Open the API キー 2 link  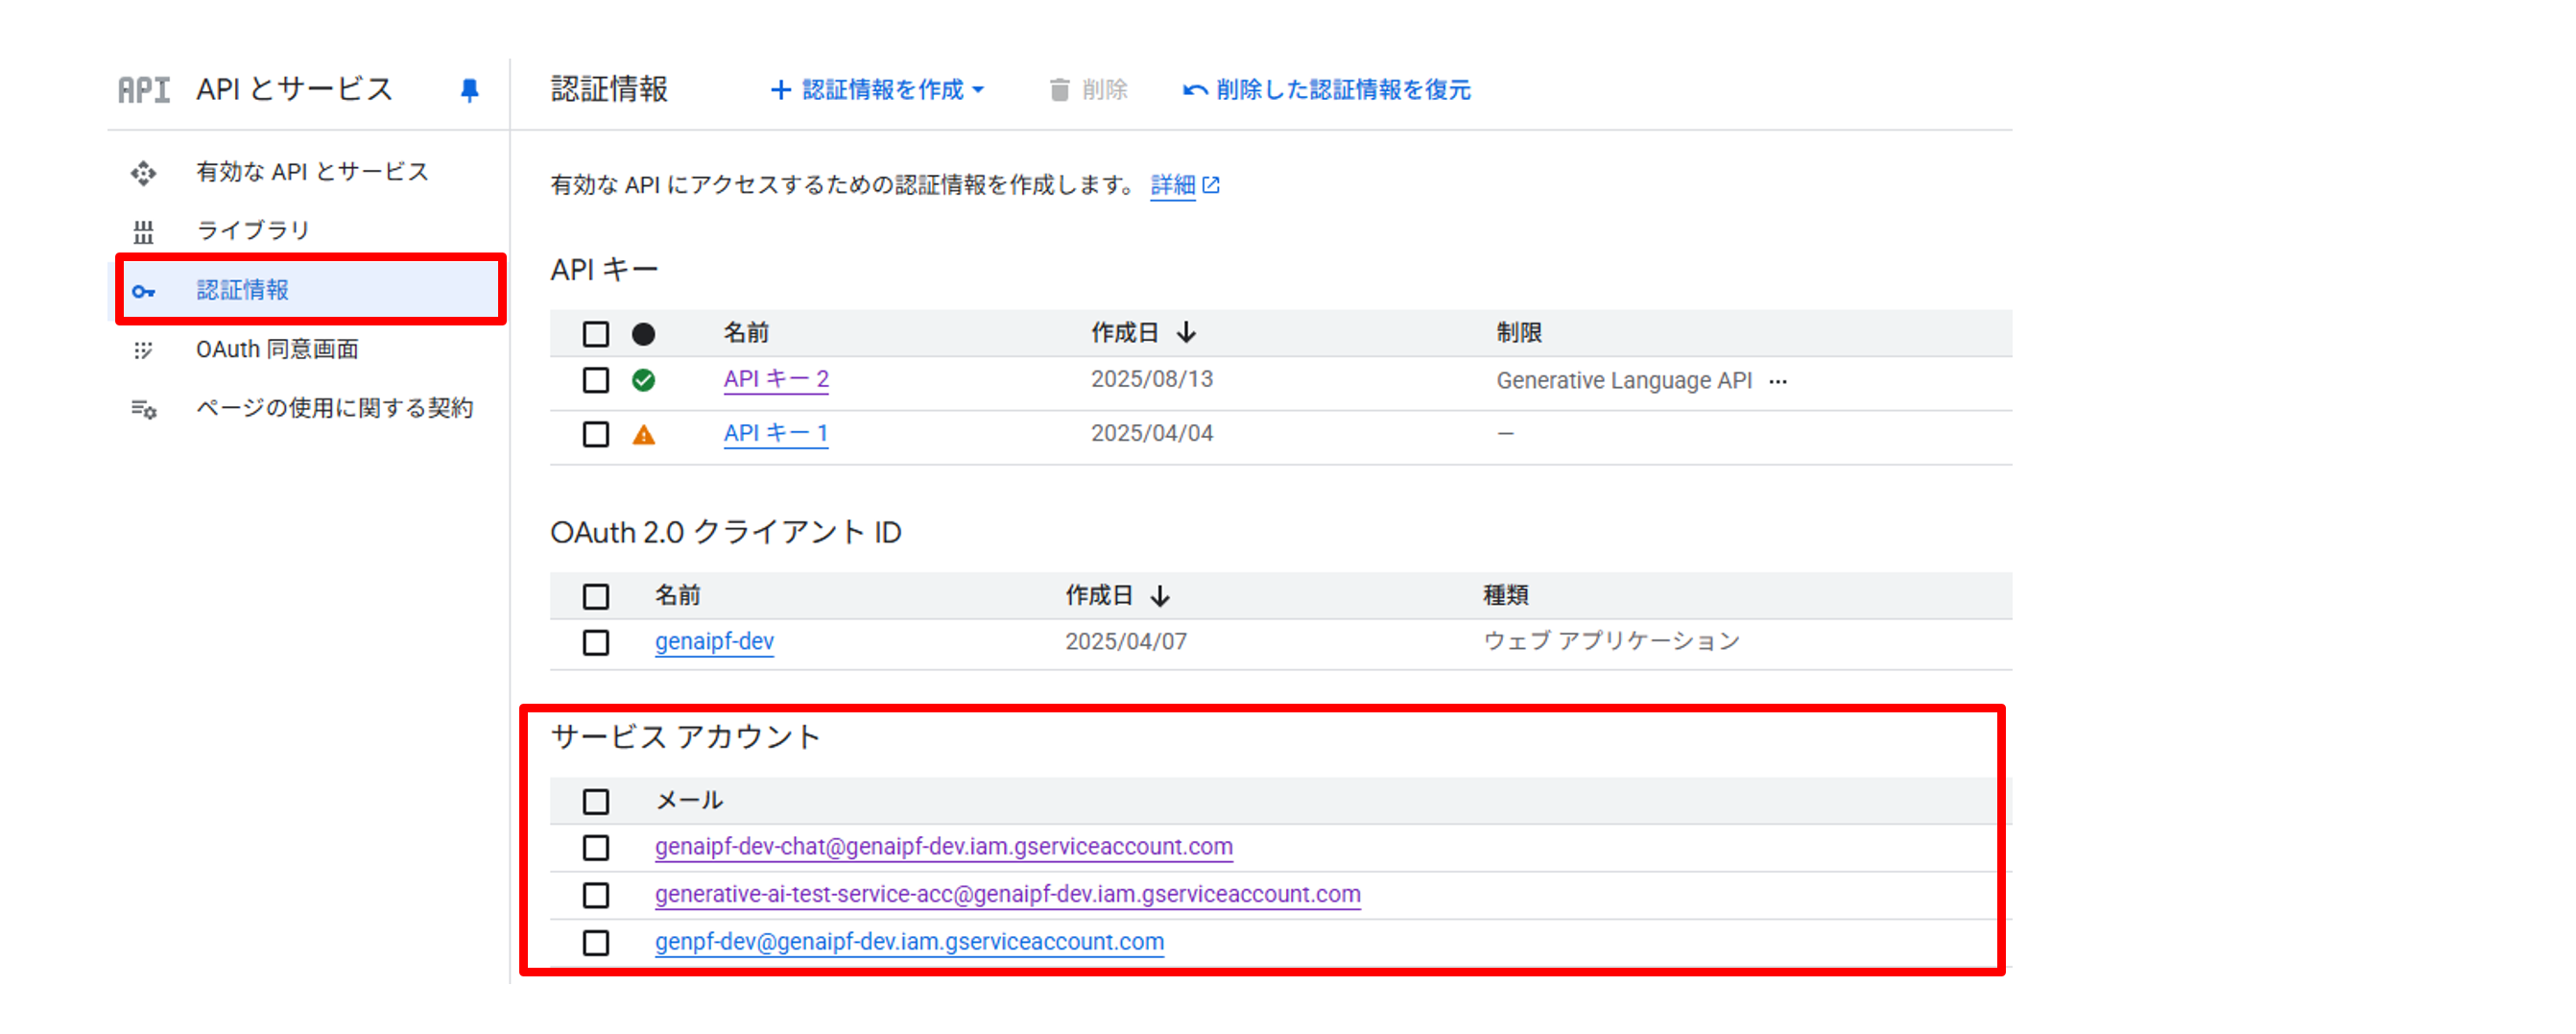[776, 379]
